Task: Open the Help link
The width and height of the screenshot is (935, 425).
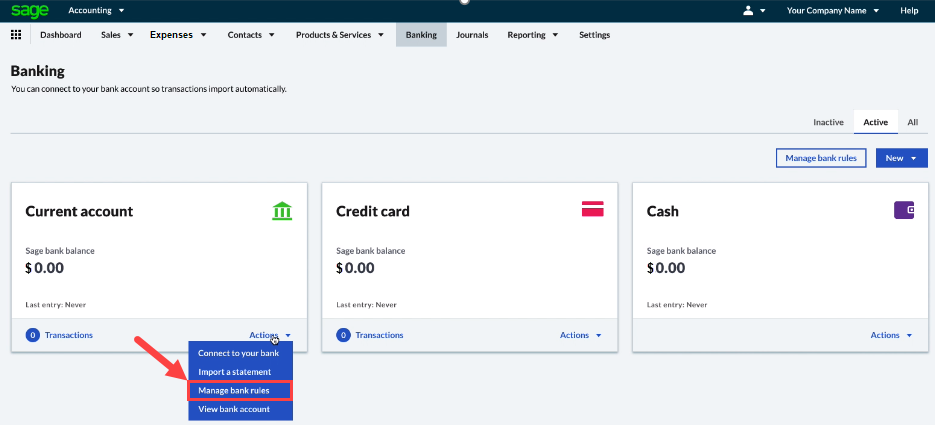Action: [x=909, y=10]
